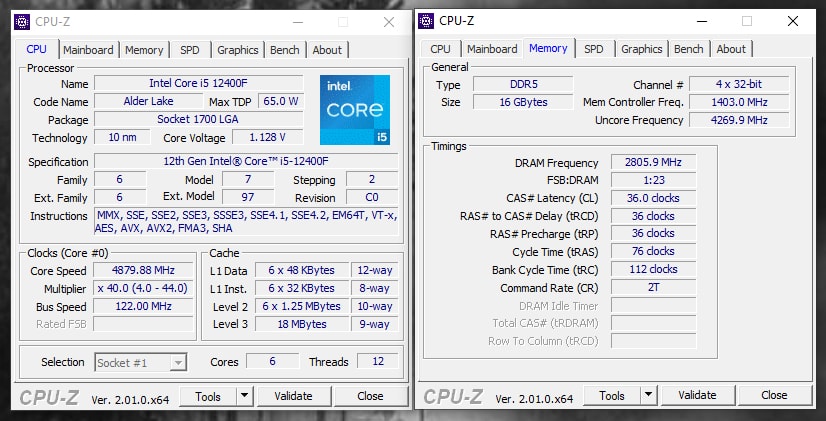This screenshot has width=826, height=421.
Task: Click the 'x 40.0 (4.0 - 44.0)' multiplier value
Action: (x=143, y=288)
